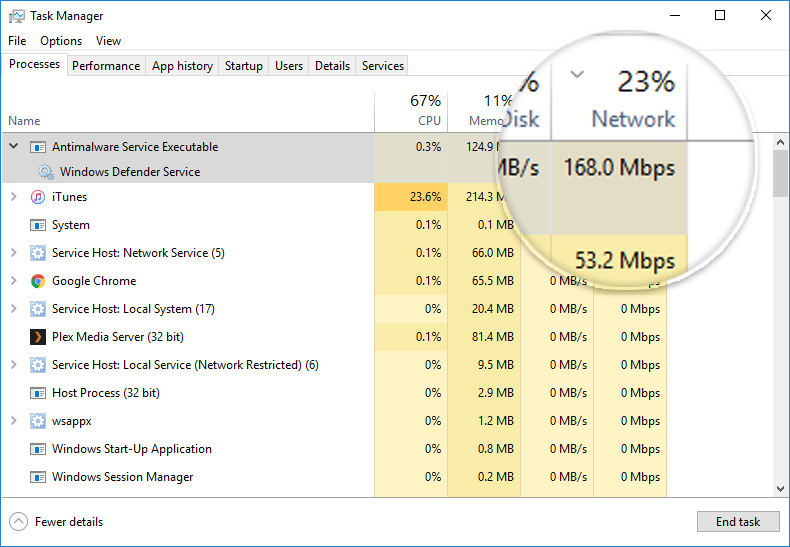Screen dimensions: 790x547
Task: Expand Service Host: Network Service (5)
Action: 14,252
